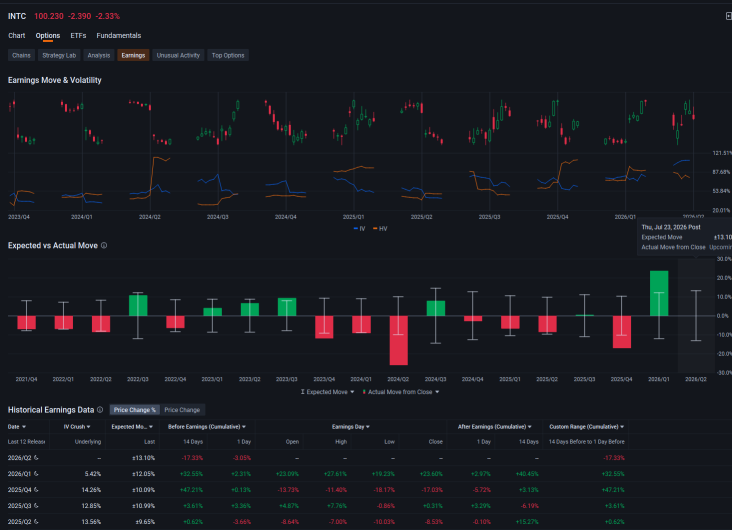Open the Analysis sub-tab
This screenshot has height=530, width=732.
[x=99, y=55]
